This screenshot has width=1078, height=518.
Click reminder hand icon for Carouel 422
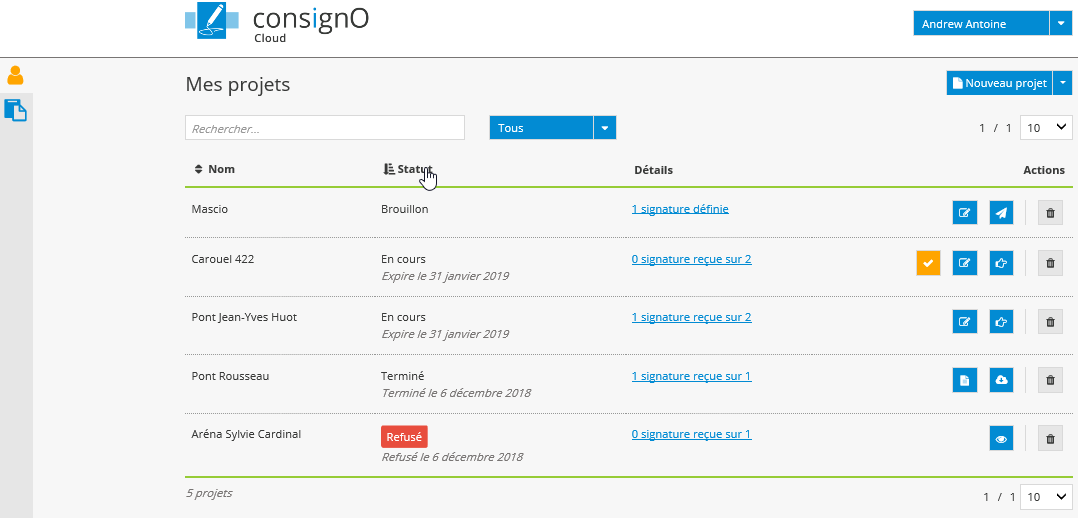coord(1001,263)
